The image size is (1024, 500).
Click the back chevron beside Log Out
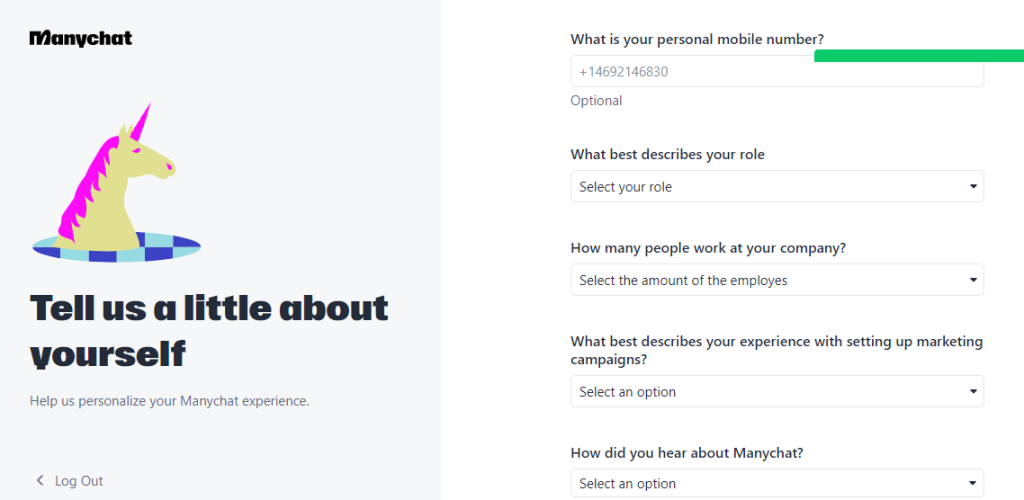(40, 480)
